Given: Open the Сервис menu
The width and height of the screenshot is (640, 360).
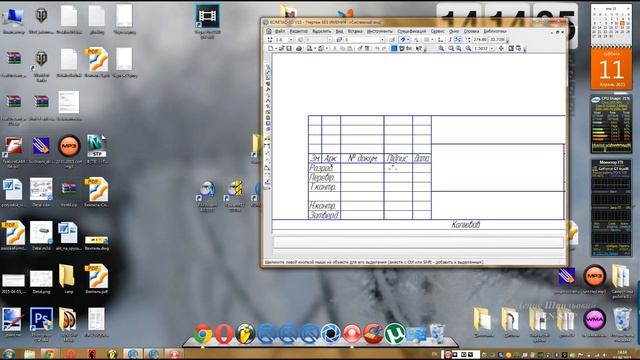Looking at the screenshot, I should pyautogui.click(x=437, y=31).
